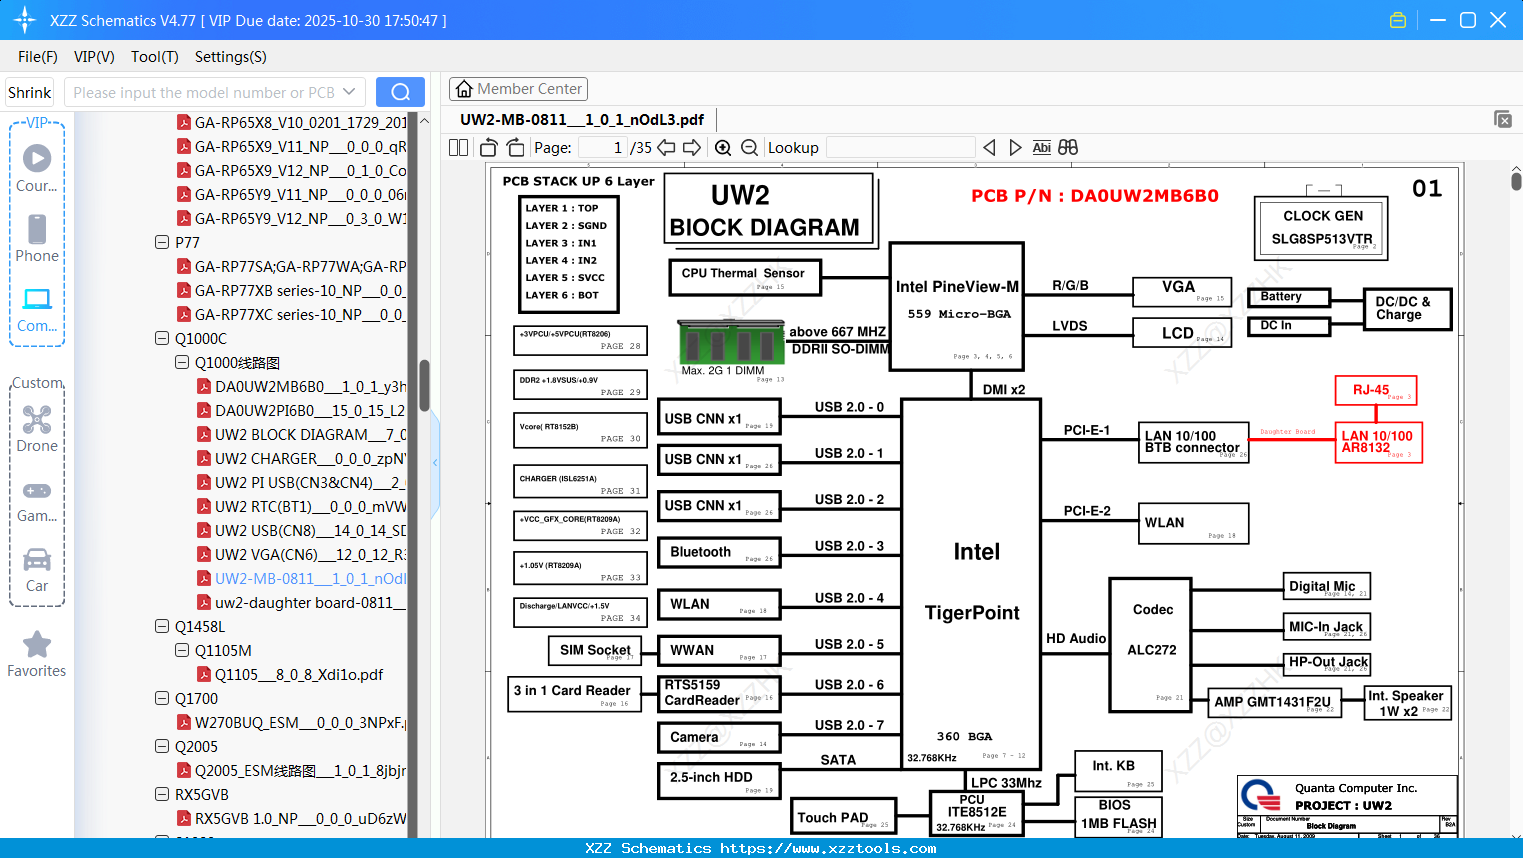Open the DA0UW2PI6B0__15_0_15 file
Screen dimensions: 1523x858
302,410
